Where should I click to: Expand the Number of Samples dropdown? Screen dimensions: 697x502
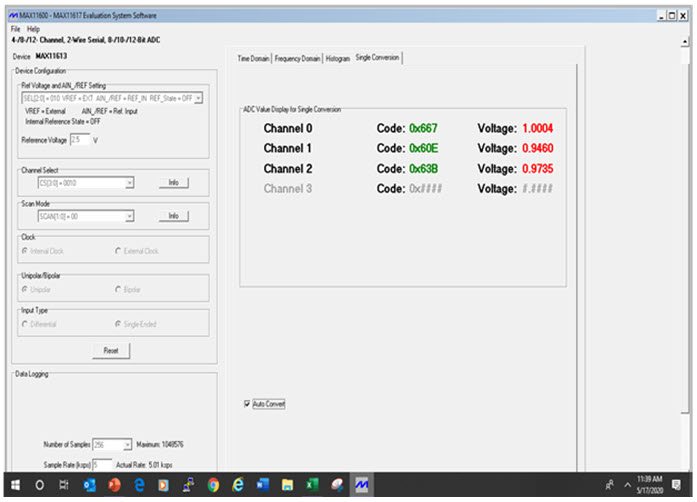click(x=127, y=444)
